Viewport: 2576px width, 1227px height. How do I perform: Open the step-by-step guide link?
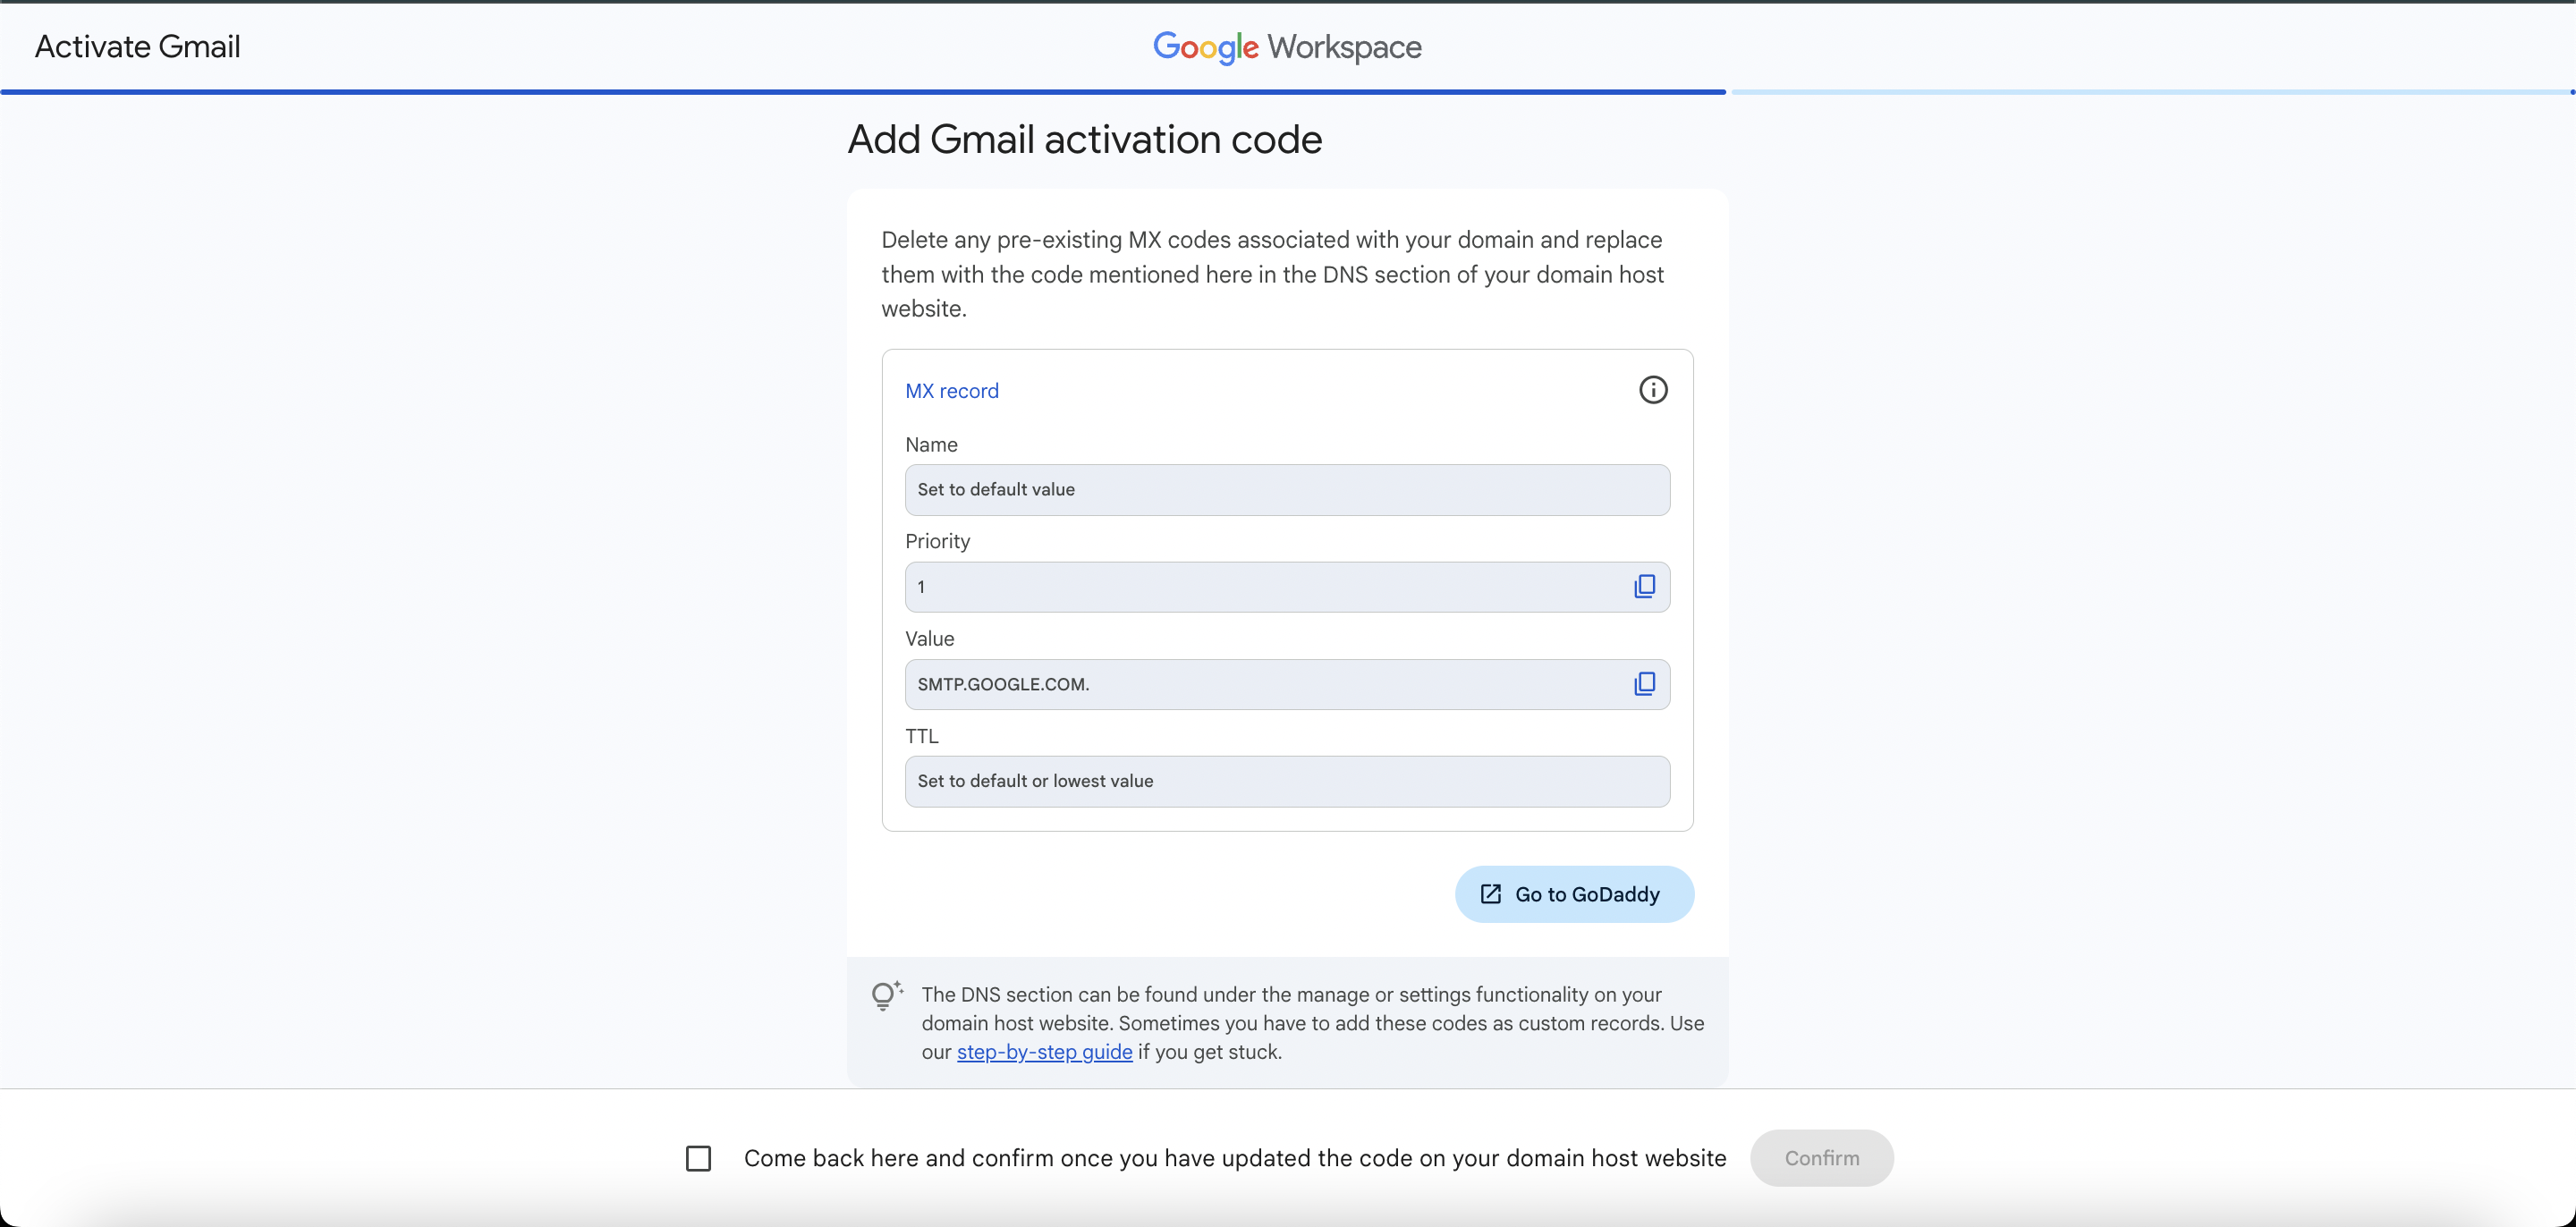click(1044, 1052)
